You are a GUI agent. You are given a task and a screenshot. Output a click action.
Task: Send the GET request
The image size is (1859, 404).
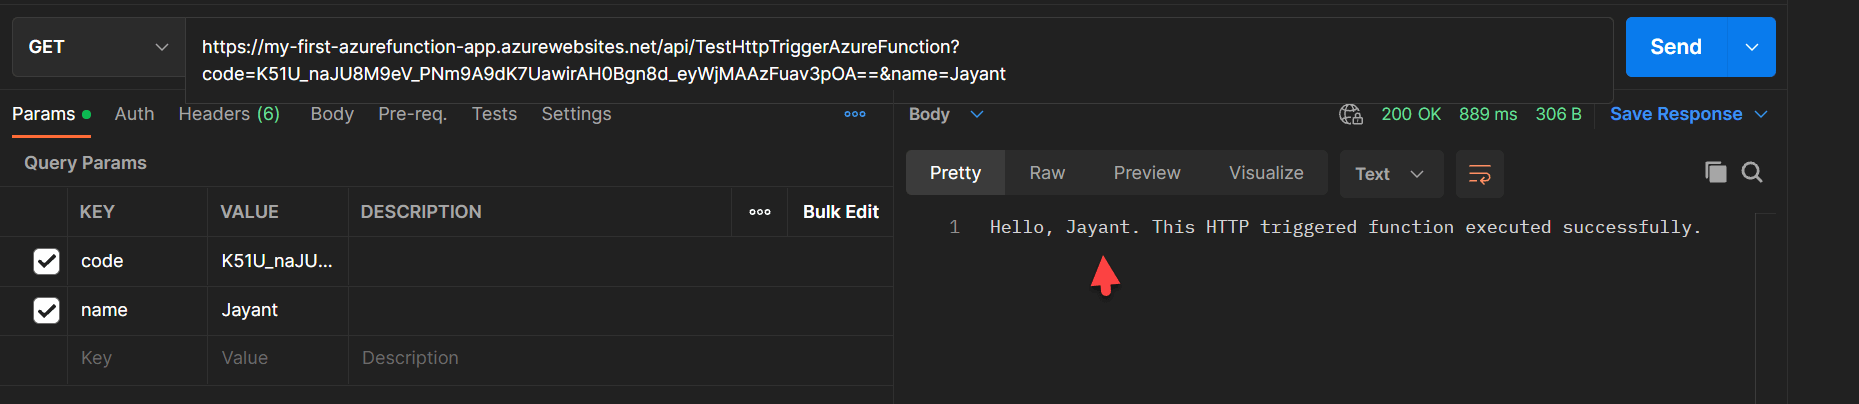coord(1676,47)
